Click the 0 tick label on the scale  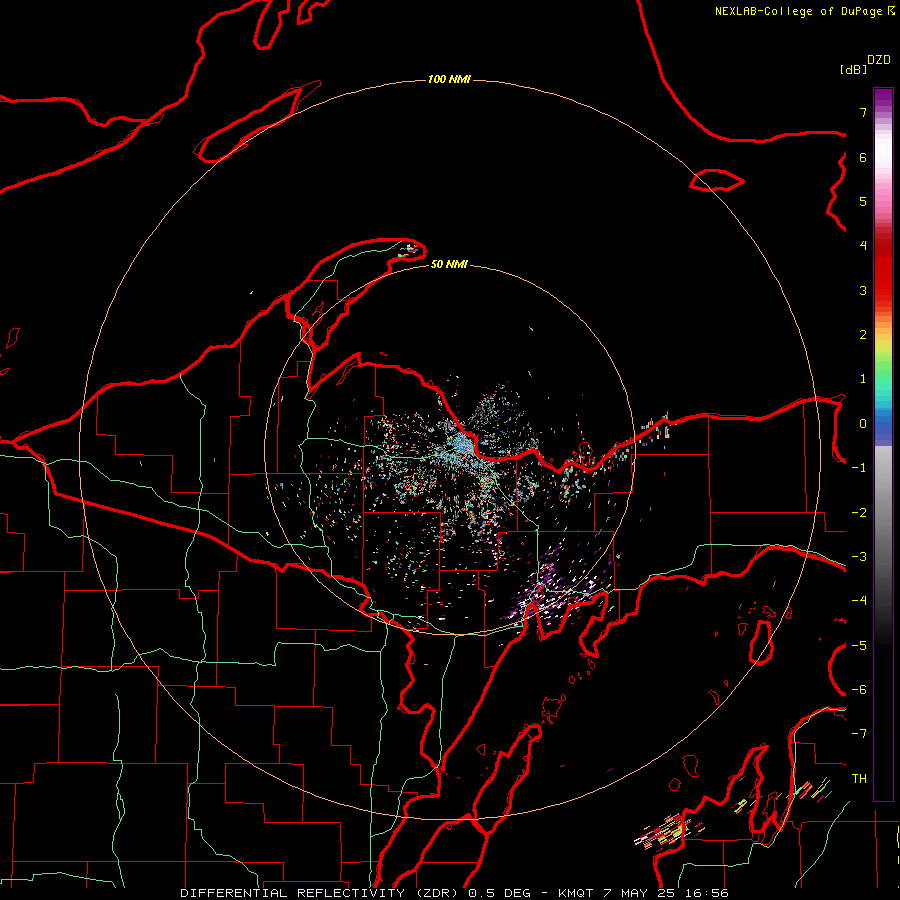point(863,424)
